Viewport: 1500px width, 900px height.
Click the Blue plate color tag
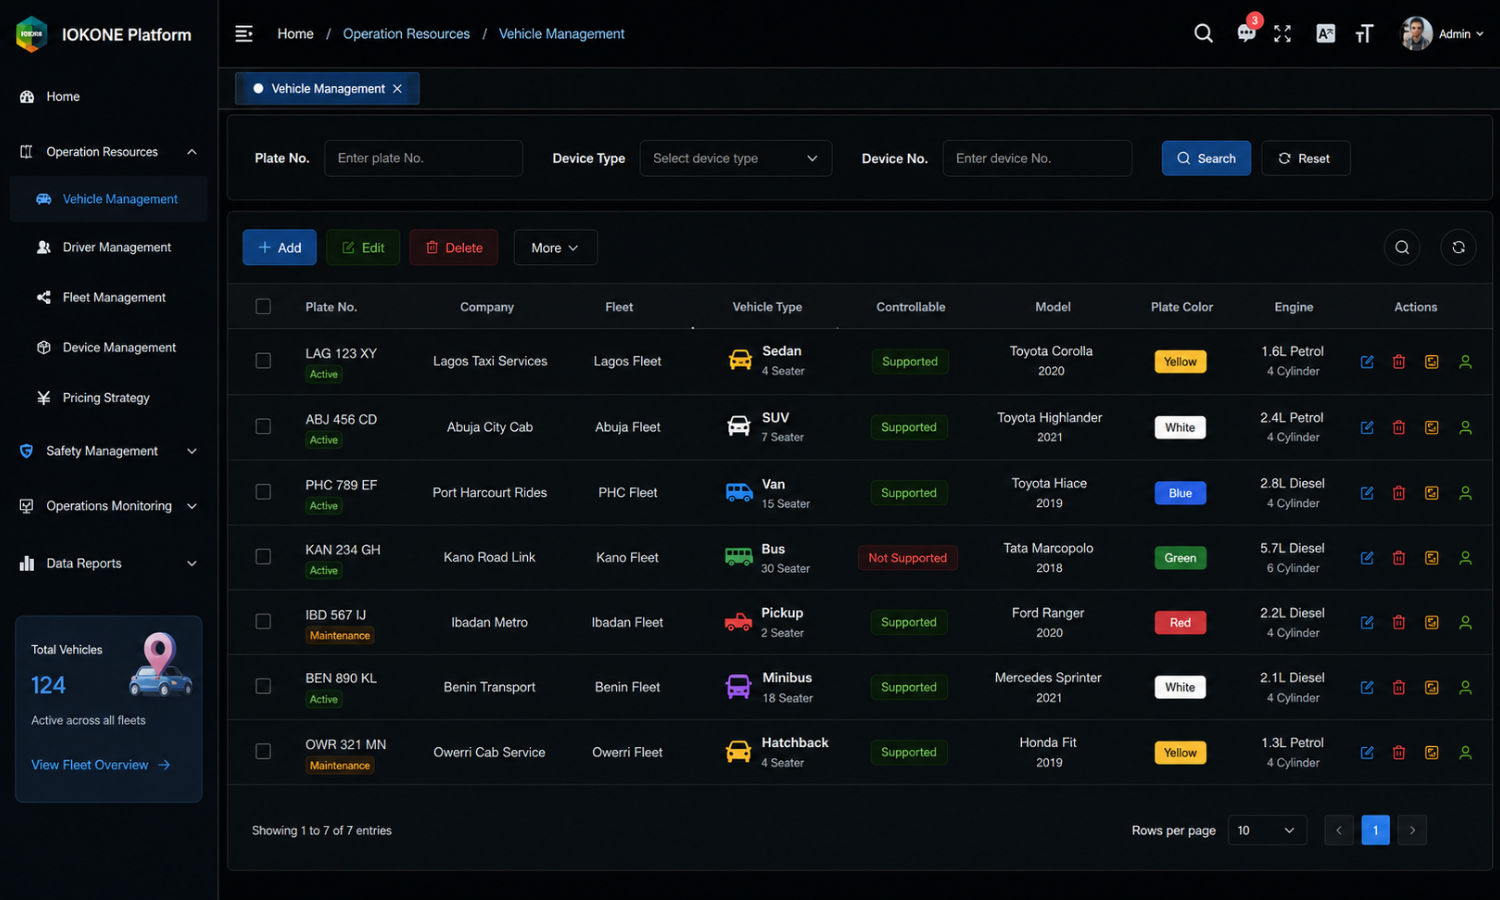(1180, 493)
